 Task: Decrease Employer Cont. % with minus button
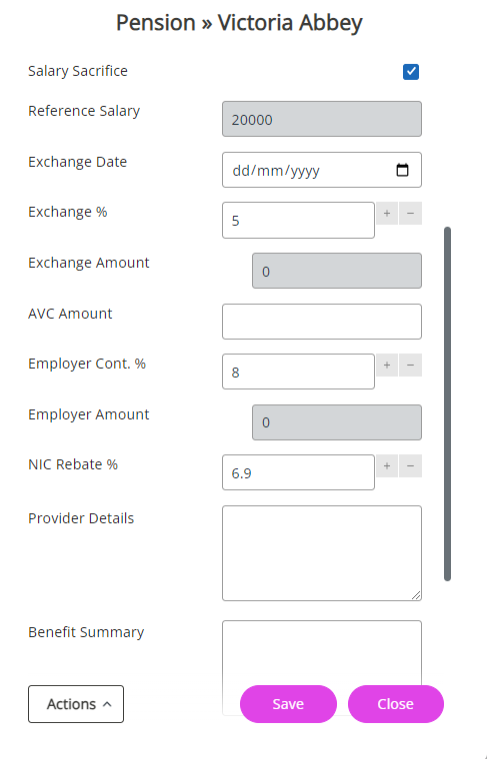(411, 365)
